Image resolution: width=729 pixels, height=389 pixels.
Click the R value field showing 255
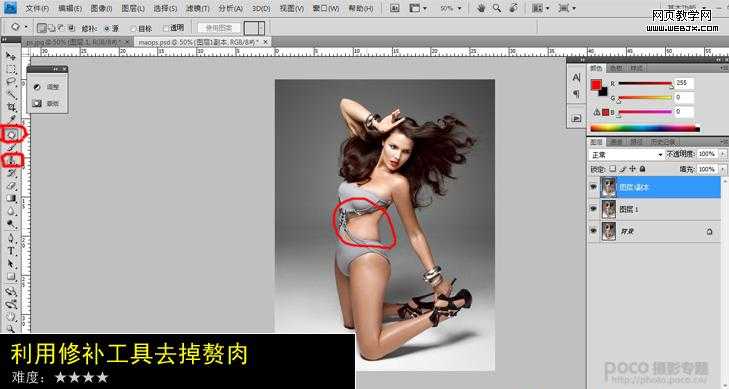pyautogui.click(x=684, y=83)
